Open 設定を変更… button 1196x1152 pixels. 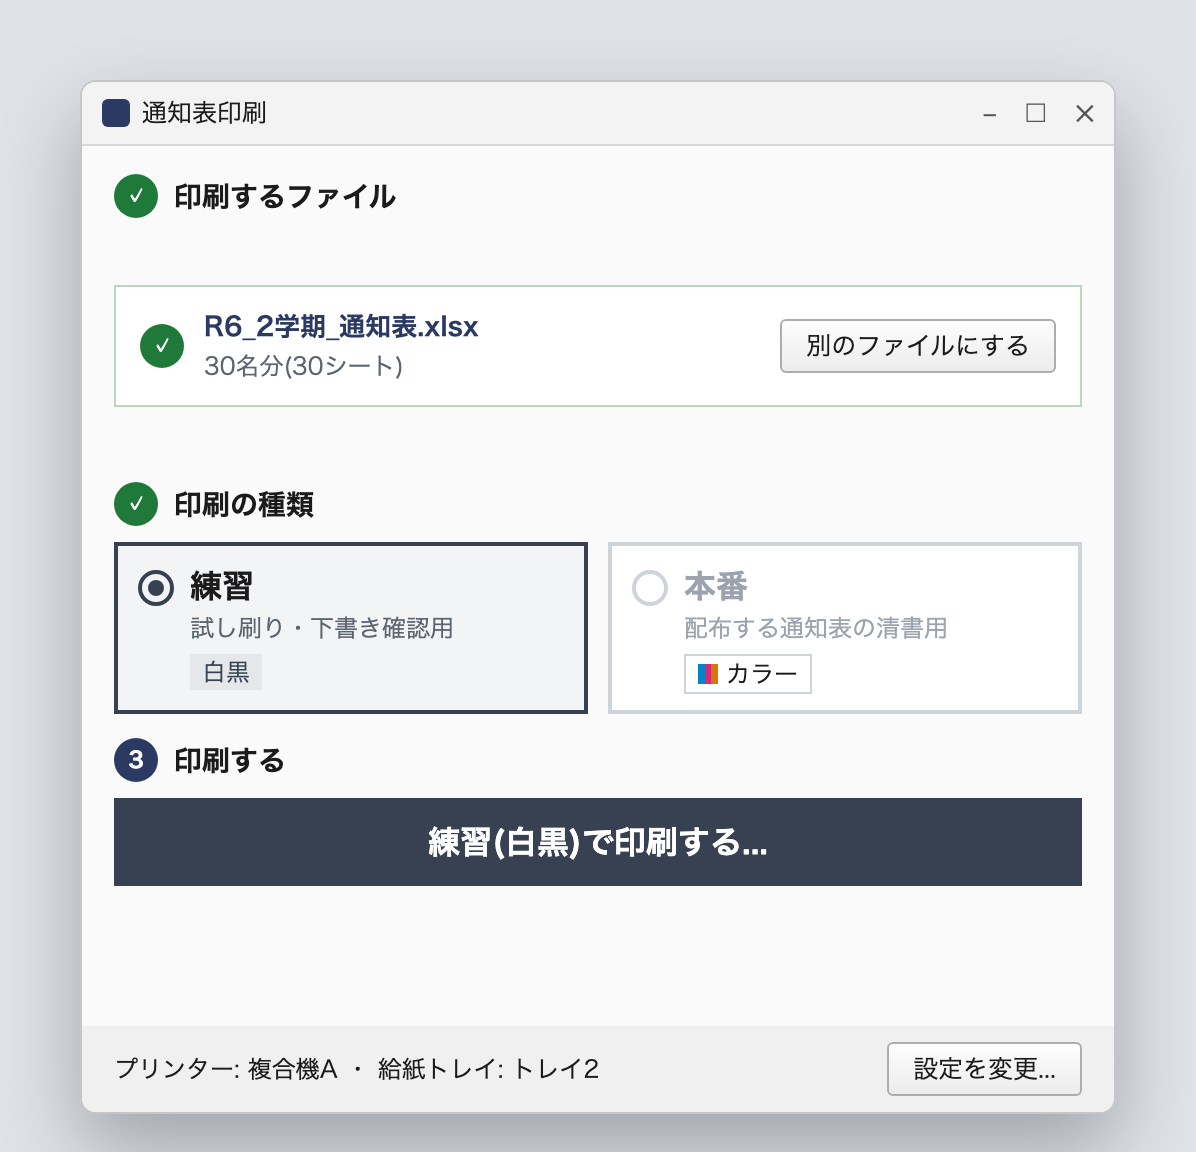tap(984, 1069)
